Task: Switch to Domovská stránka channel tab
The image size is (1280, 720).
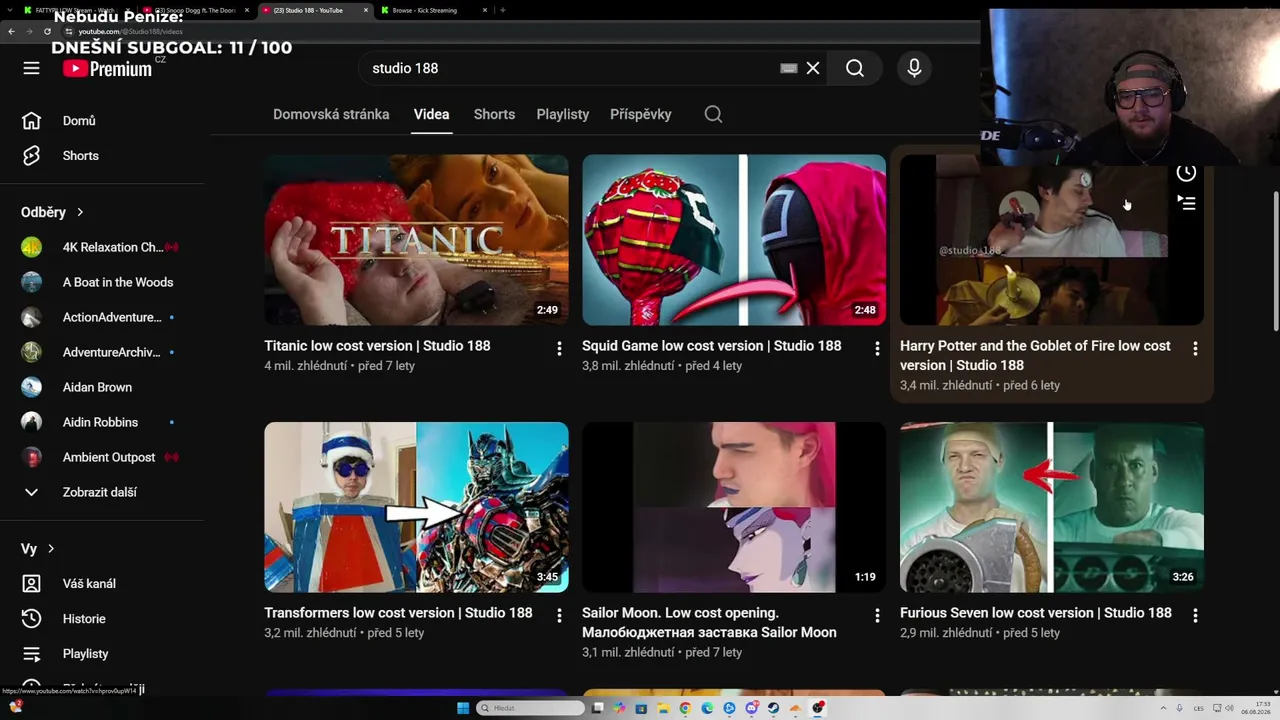Action: (x=331, y=114)
